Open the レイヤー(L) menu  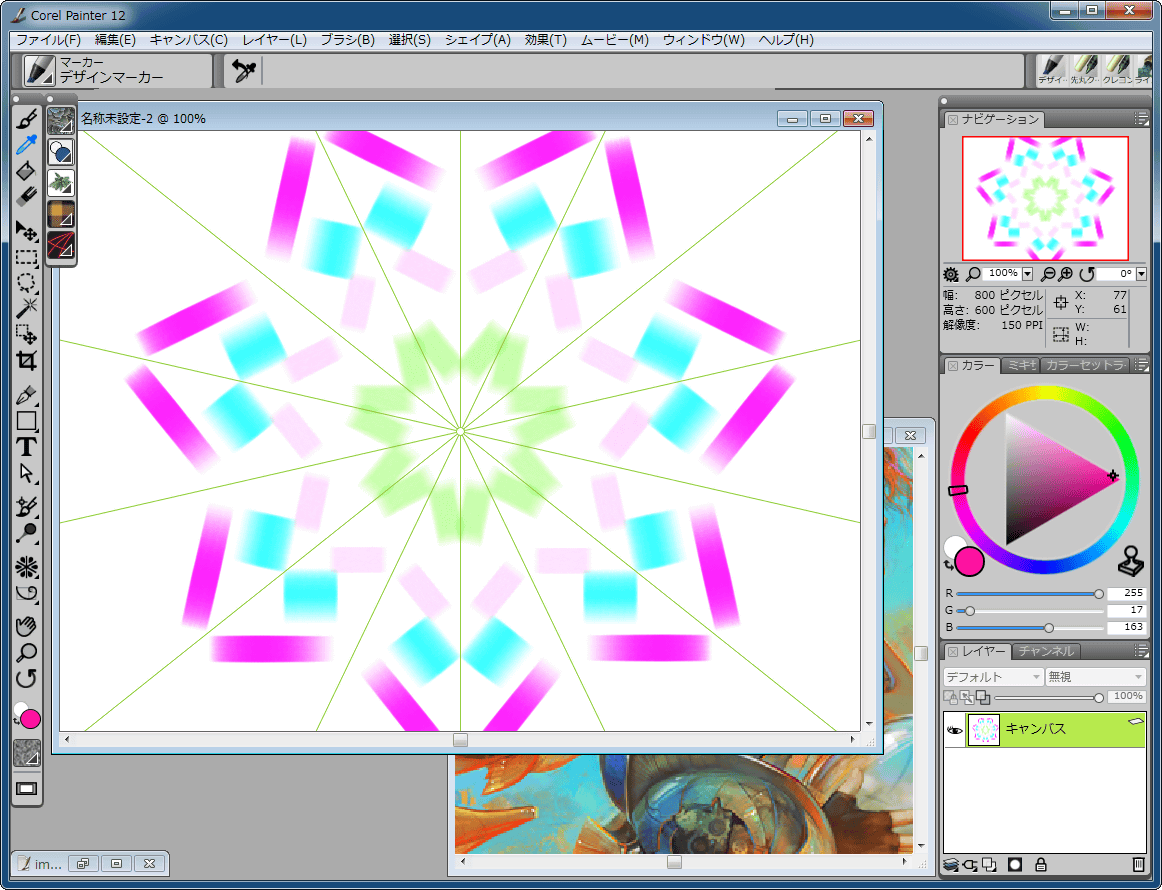[274, 40]
